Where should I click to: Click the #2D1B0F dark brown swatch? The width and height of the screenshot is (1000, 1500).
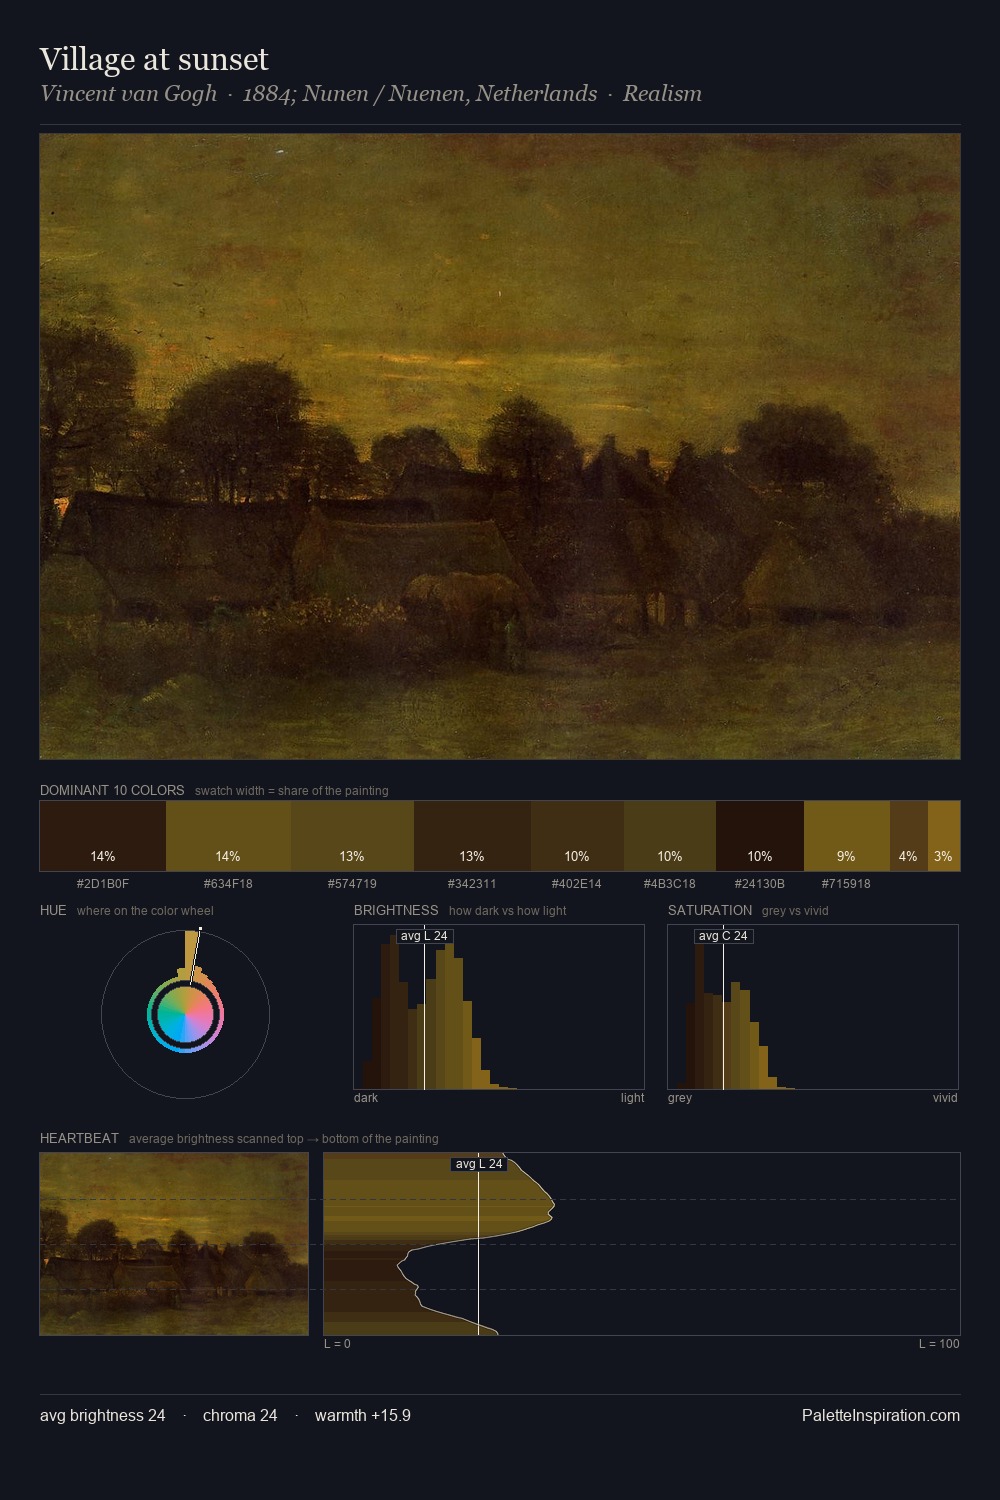(x=103, y=836)
